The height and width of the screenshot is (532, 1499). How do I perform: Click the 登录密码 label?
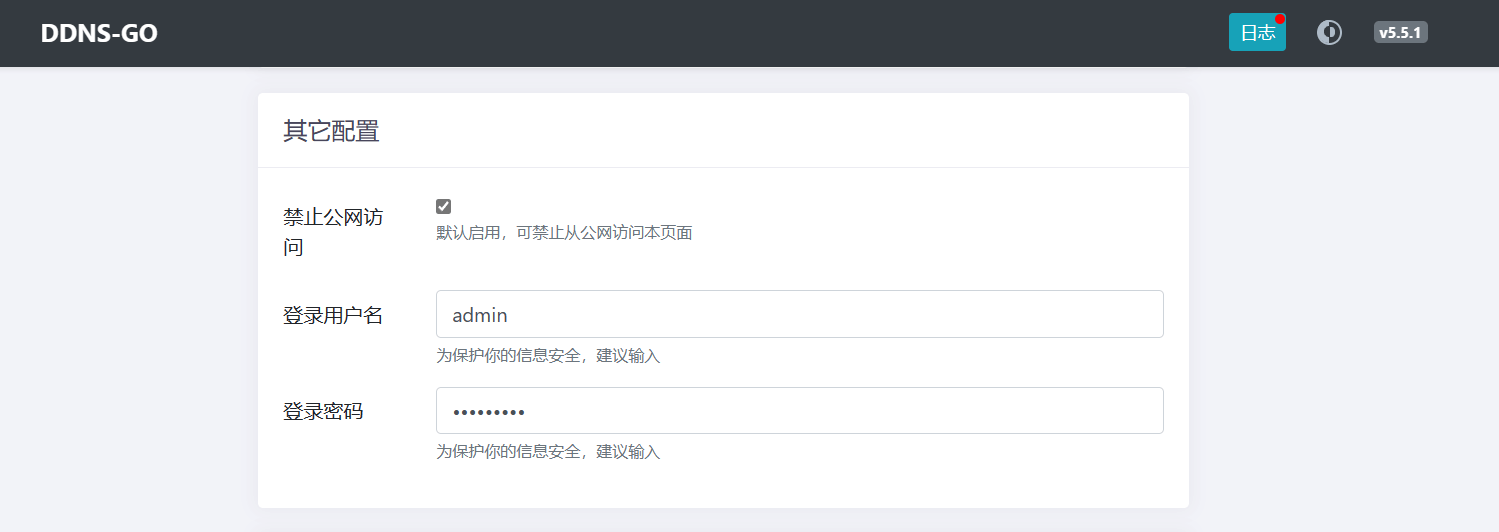323,411
